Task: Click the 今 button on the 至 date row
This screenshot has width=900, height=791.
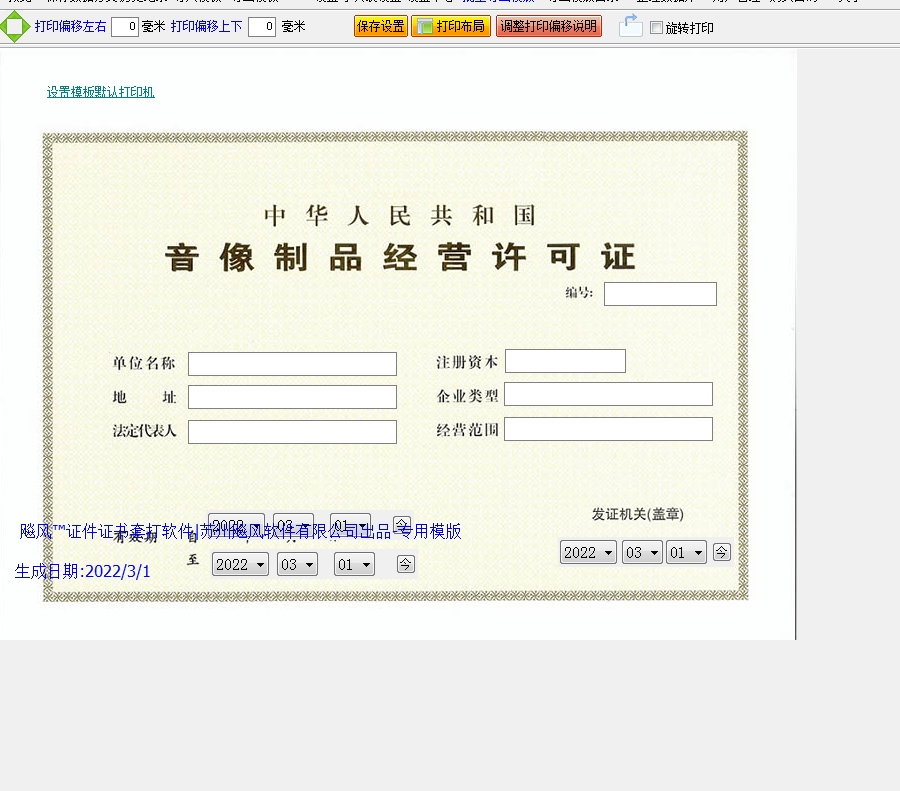Action: click(x=405, y=564)
